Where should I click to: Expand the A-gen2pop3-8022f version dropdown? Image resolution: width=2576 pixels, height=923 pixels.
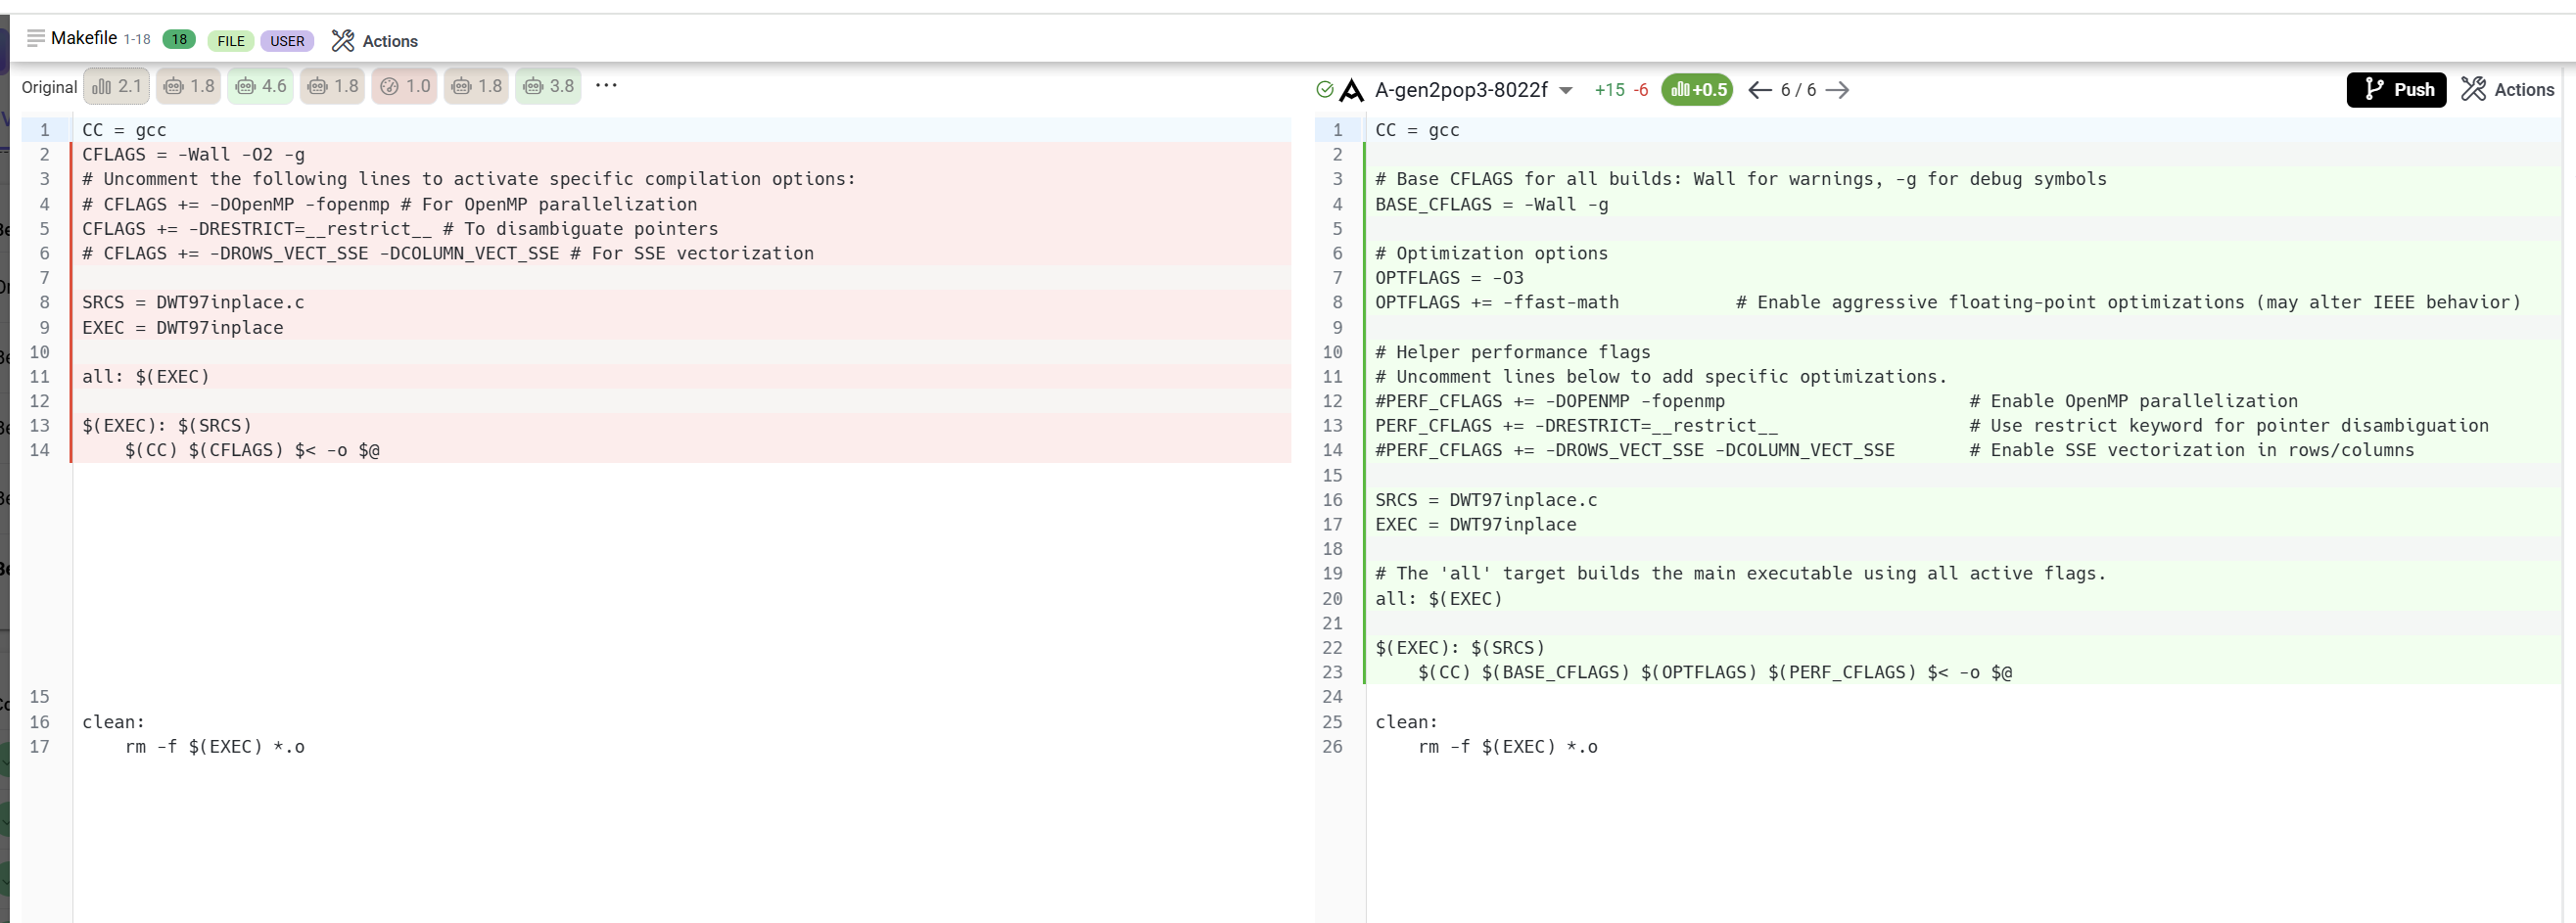click(1566, 91)
